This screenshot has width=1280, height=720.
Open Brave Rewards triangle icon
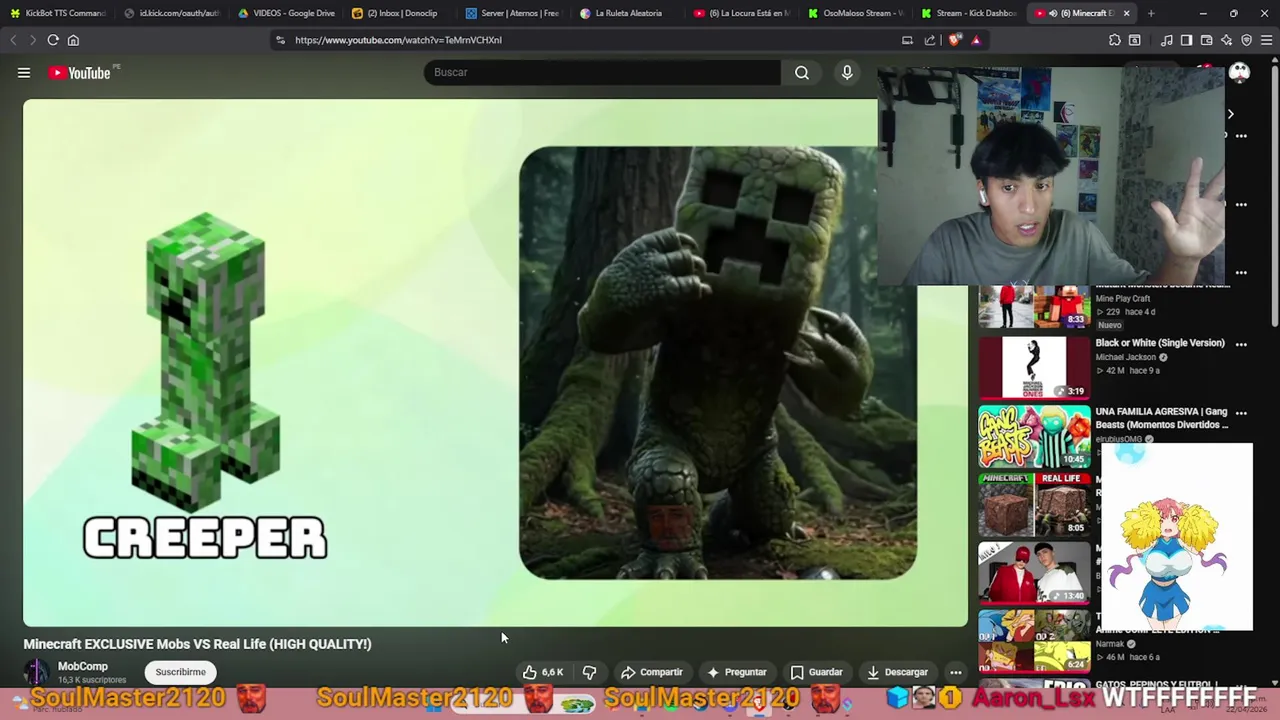point(976,40)
